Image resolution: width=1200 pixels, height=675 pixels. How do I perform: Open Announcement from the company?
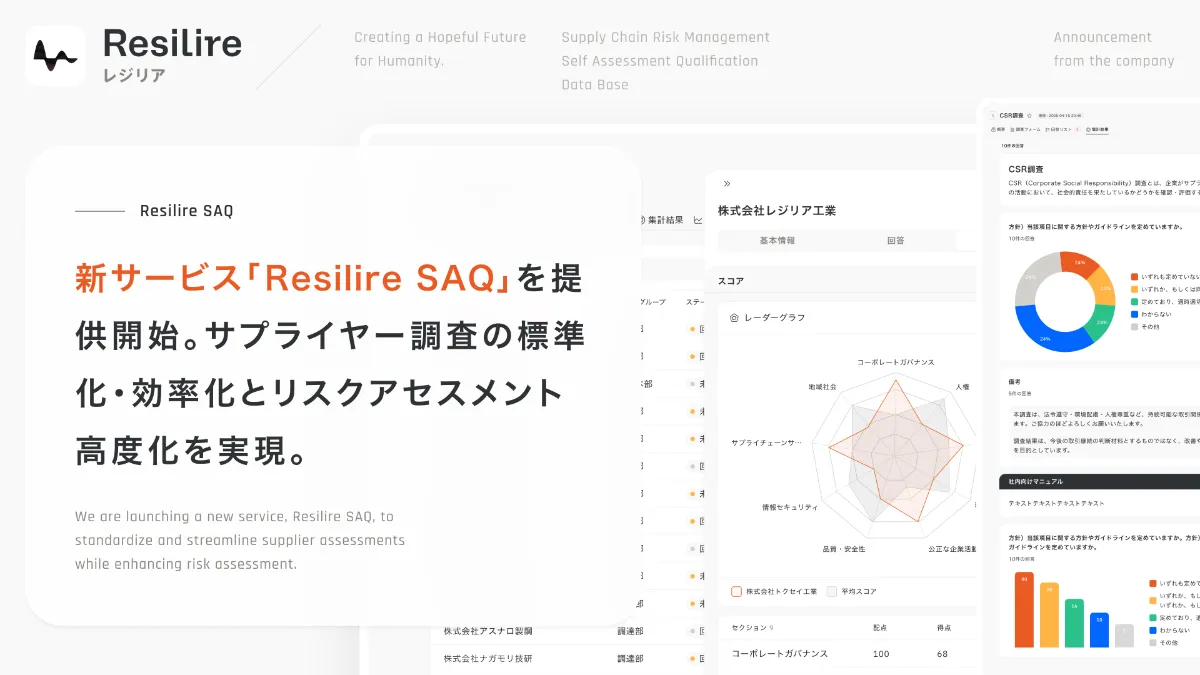[x=1113, y=48]
